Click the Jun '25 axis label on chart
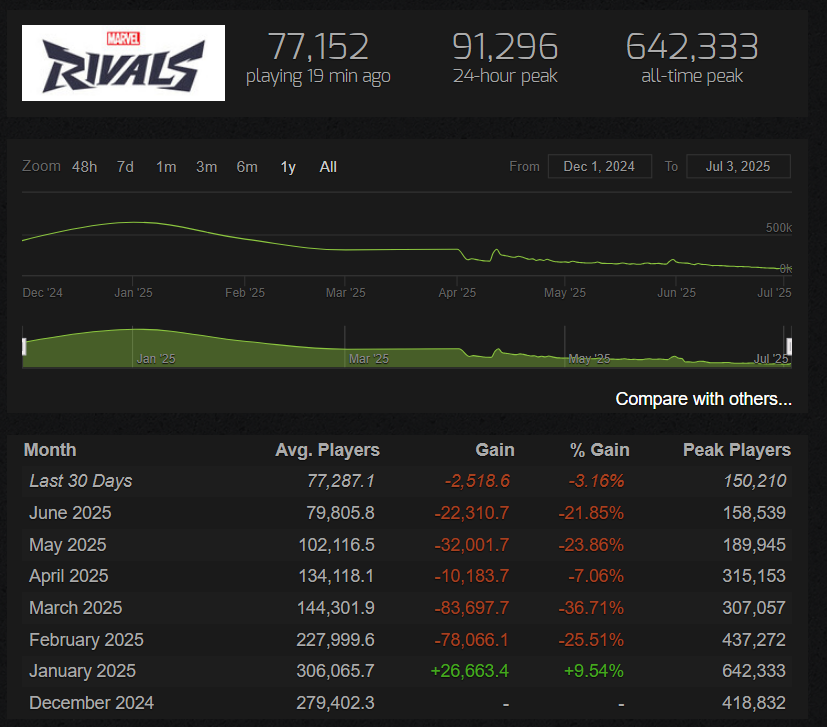The width and height of the screenshot is (827, 727). click(x=676, y=293)
